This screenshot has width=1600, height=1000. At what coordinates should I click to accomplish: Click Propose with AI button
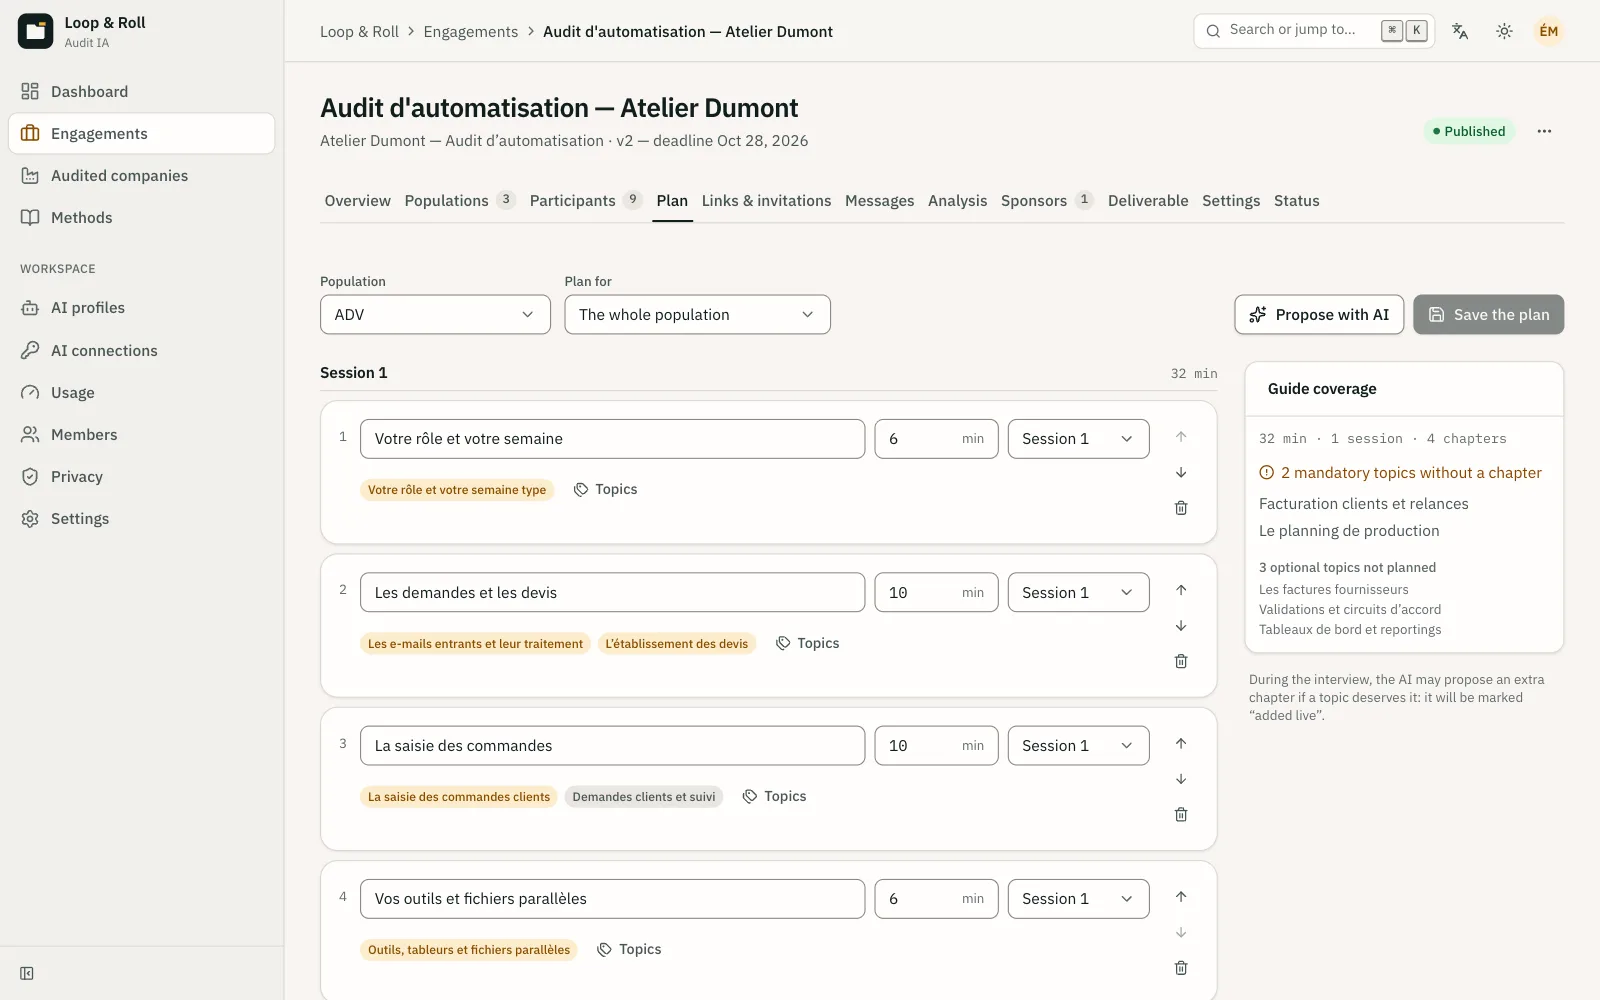tap(1319, 314)
